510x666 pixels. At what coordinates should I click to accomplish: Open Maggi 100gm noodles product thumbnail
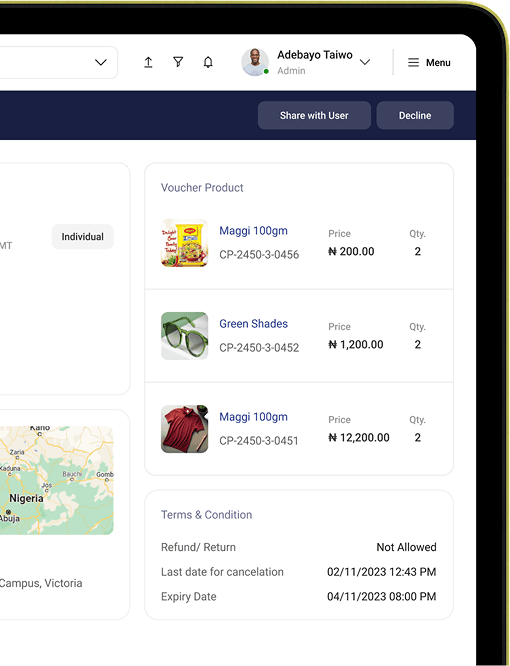click(x=184, y=243)
